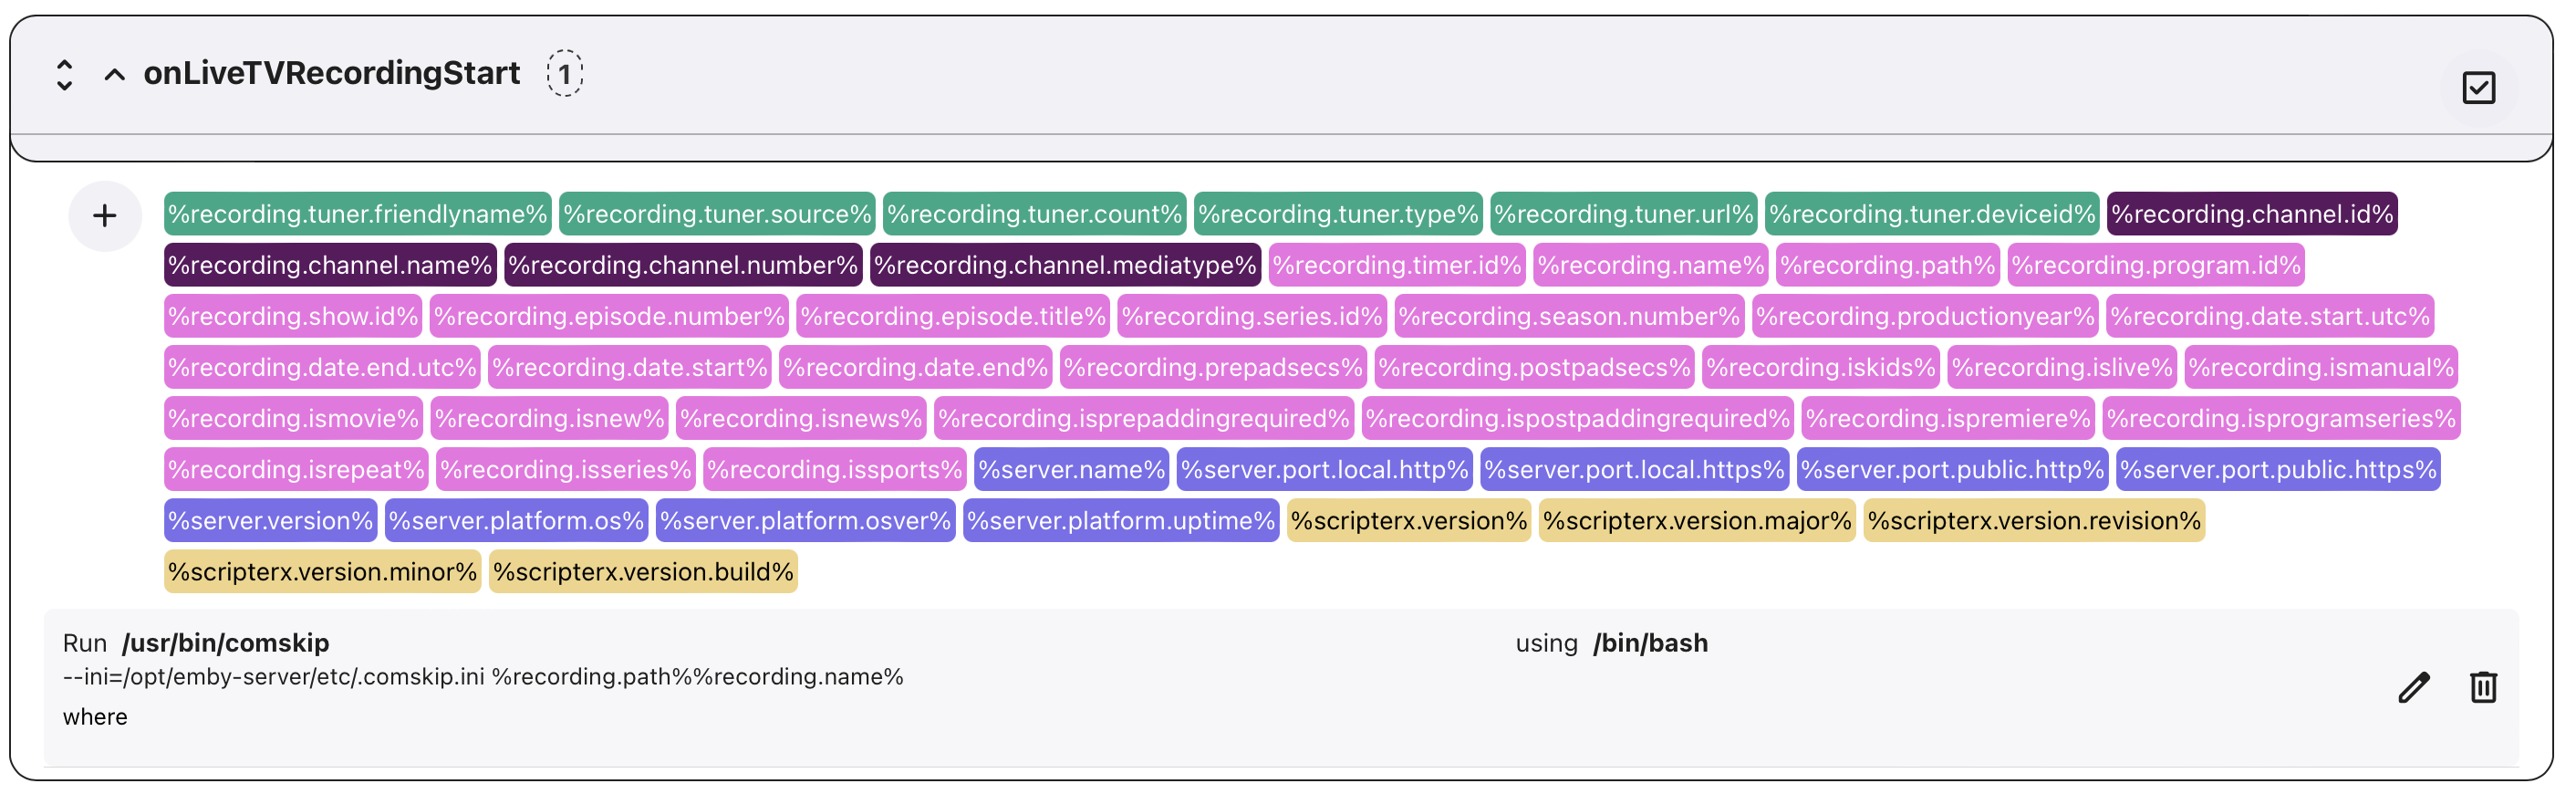Collapse the onLiveTVRecordingStart section chevron

coord(115,75)
